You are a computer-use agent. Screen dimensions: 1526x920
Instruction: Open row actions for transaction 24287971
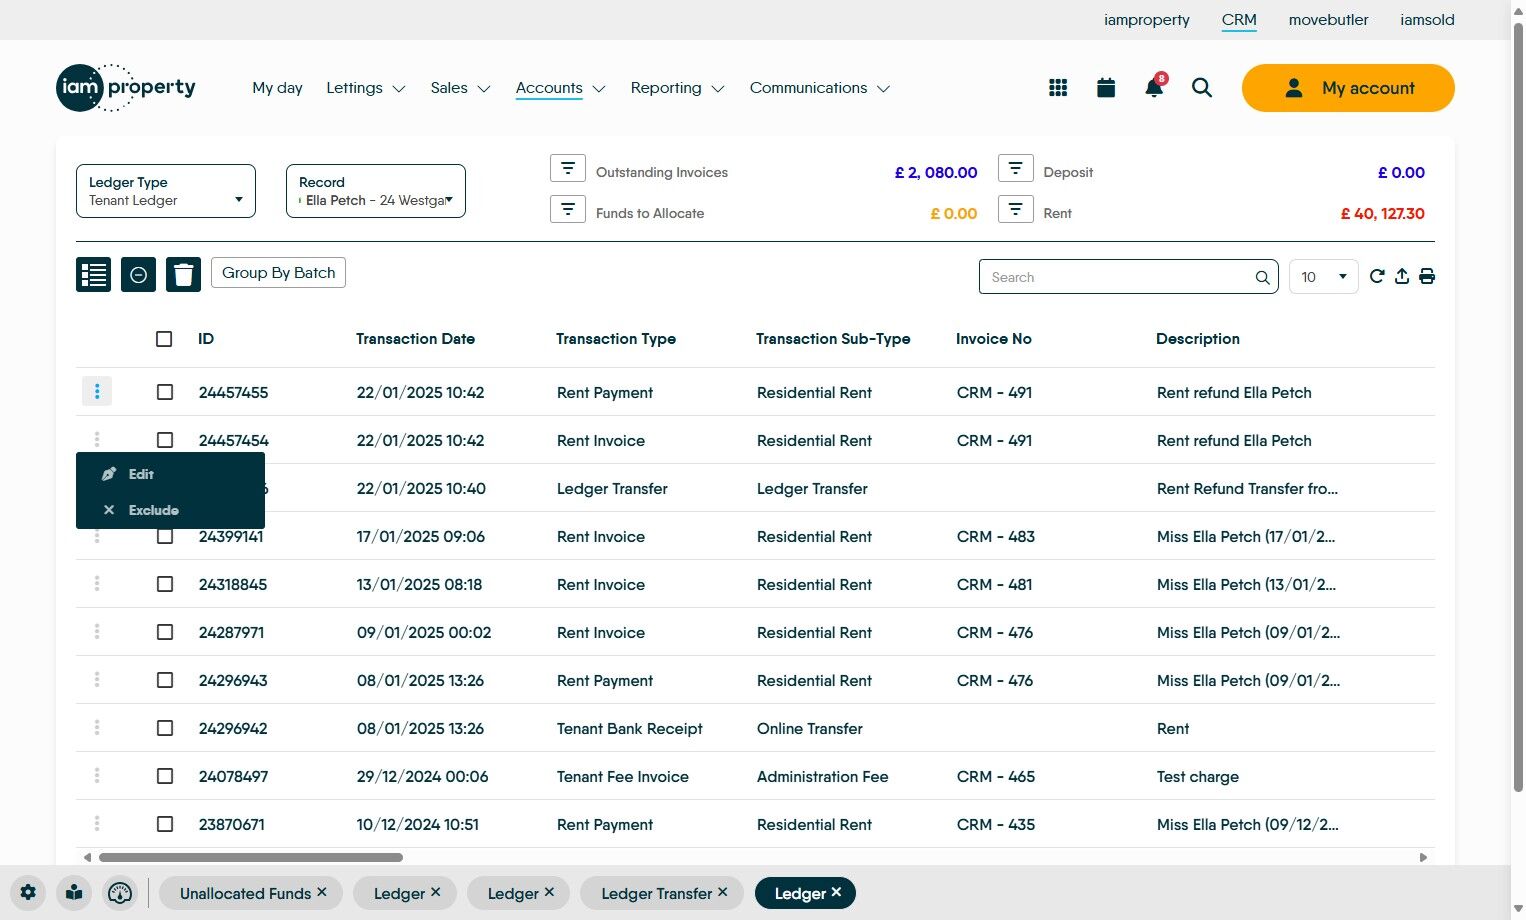[x=97, y=632]
